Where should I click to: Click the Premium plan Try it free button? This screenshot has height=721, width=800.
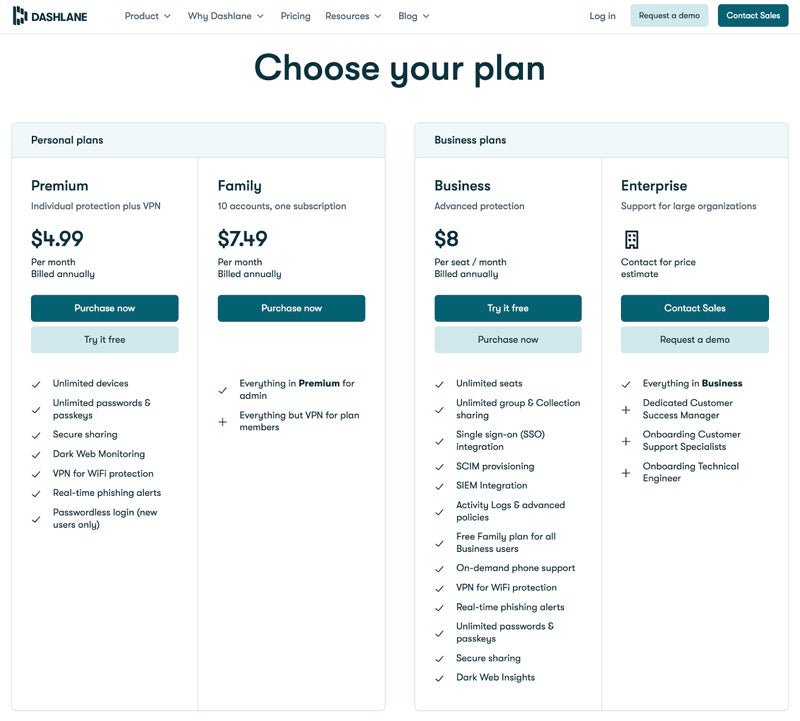click(x=105, y=340)
